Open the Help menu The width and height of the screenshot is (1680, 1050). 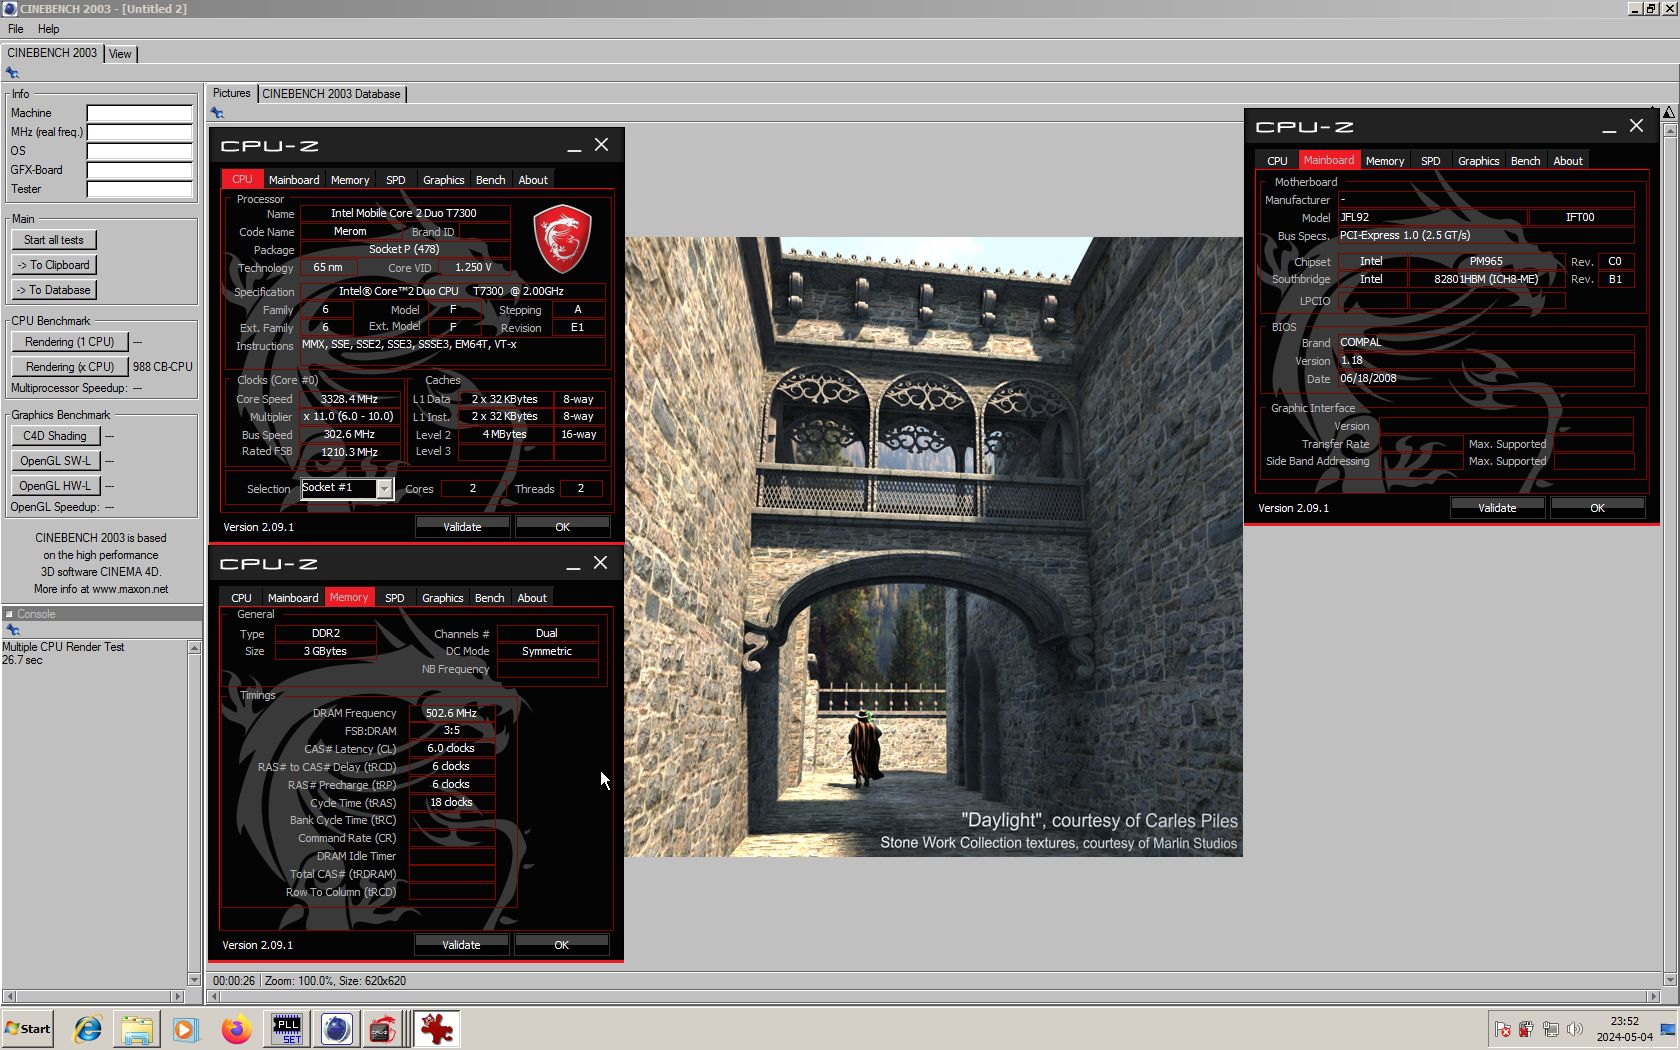(x=48, y=29)
